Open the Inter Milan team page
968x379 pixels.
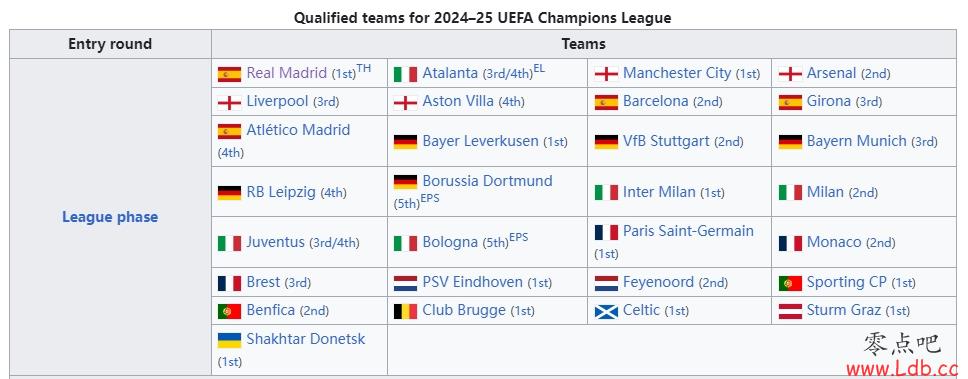pyautogui.click(x=659, y=192)
